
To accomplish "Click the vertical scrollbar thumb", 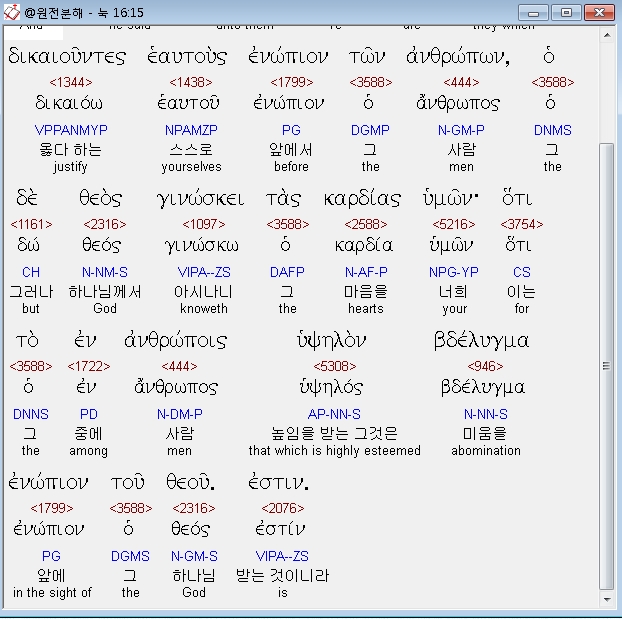I will 607,366.
